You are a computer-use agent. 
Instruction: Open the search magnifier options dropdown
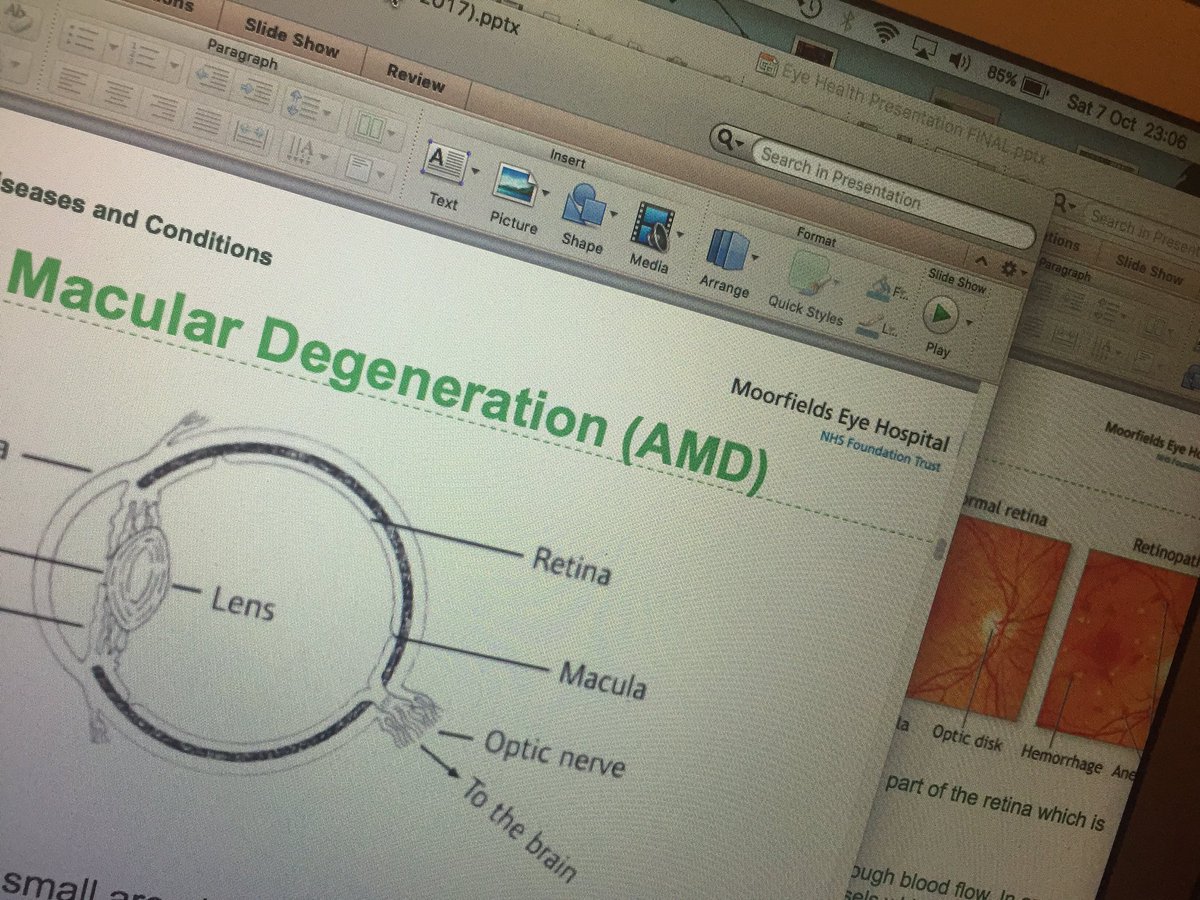click(730, 141)
